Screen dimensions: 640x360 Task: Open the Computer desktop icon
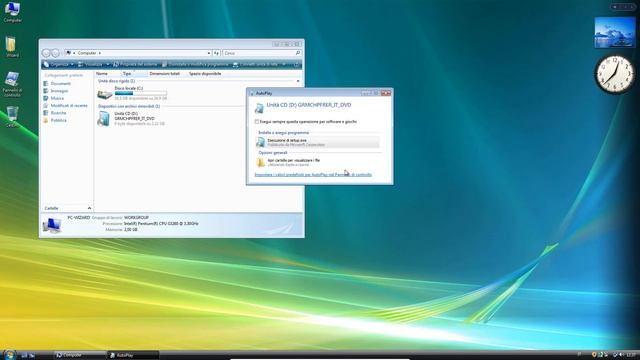[x=12, y=12]
